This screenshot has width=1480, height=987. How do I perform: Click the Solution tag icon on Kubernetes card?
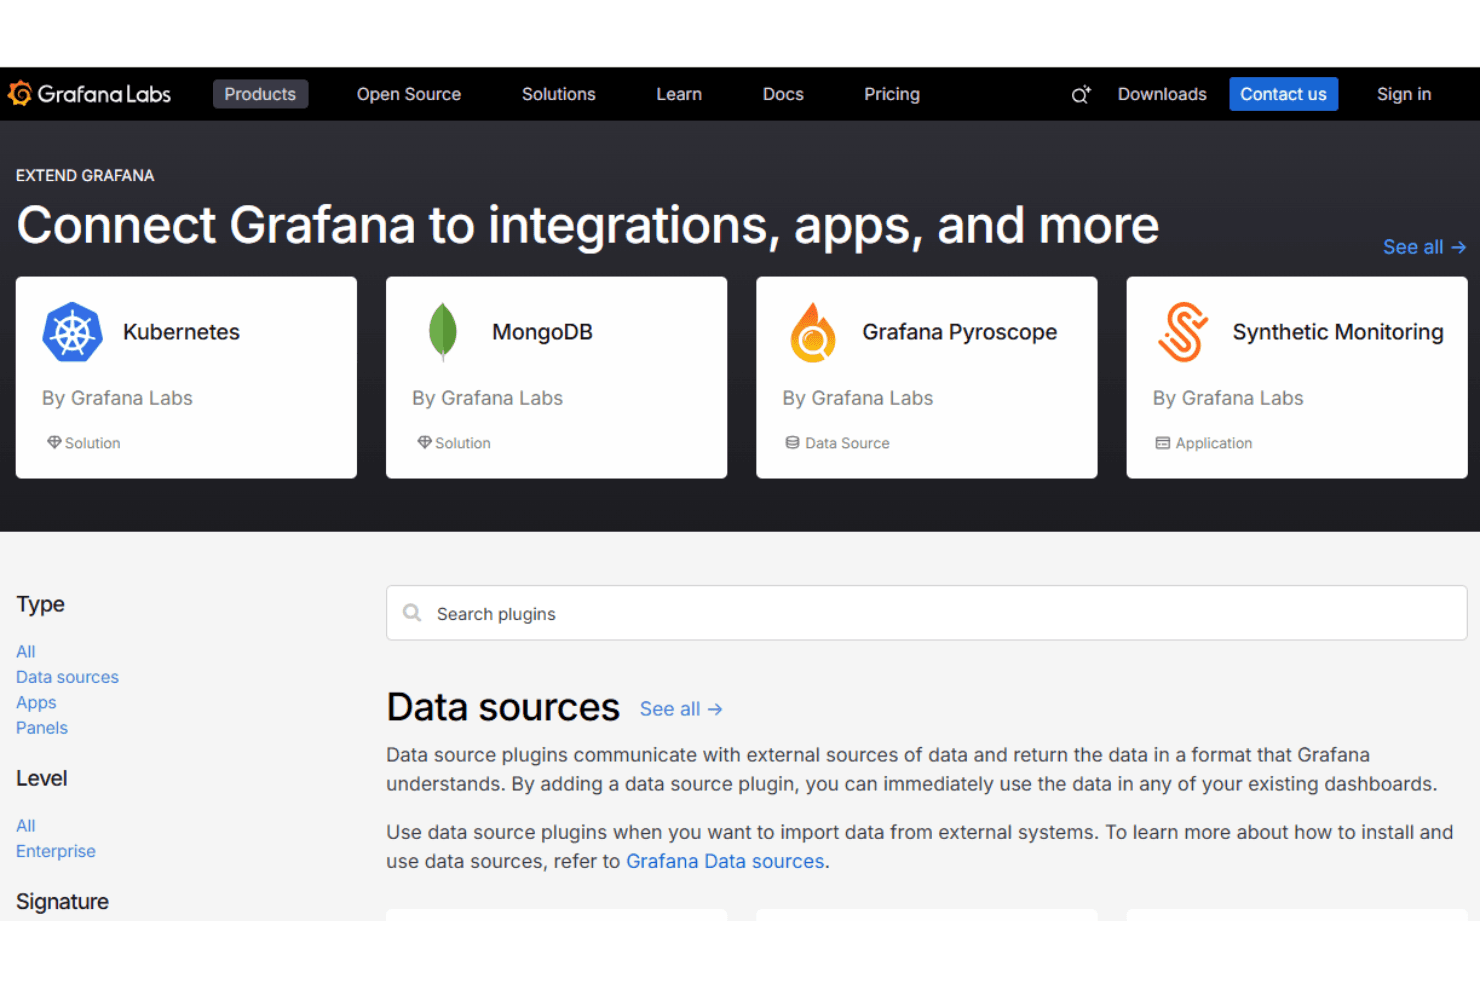tap(54, 442)
